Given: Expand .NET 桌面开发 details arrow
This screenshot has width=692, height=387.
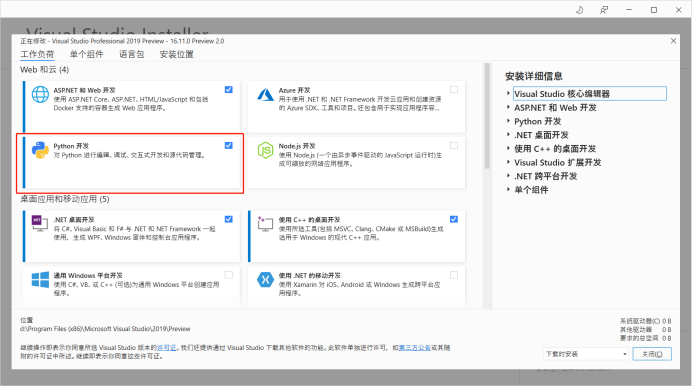Looking at the screenshot, I should [x=508, y=135].
